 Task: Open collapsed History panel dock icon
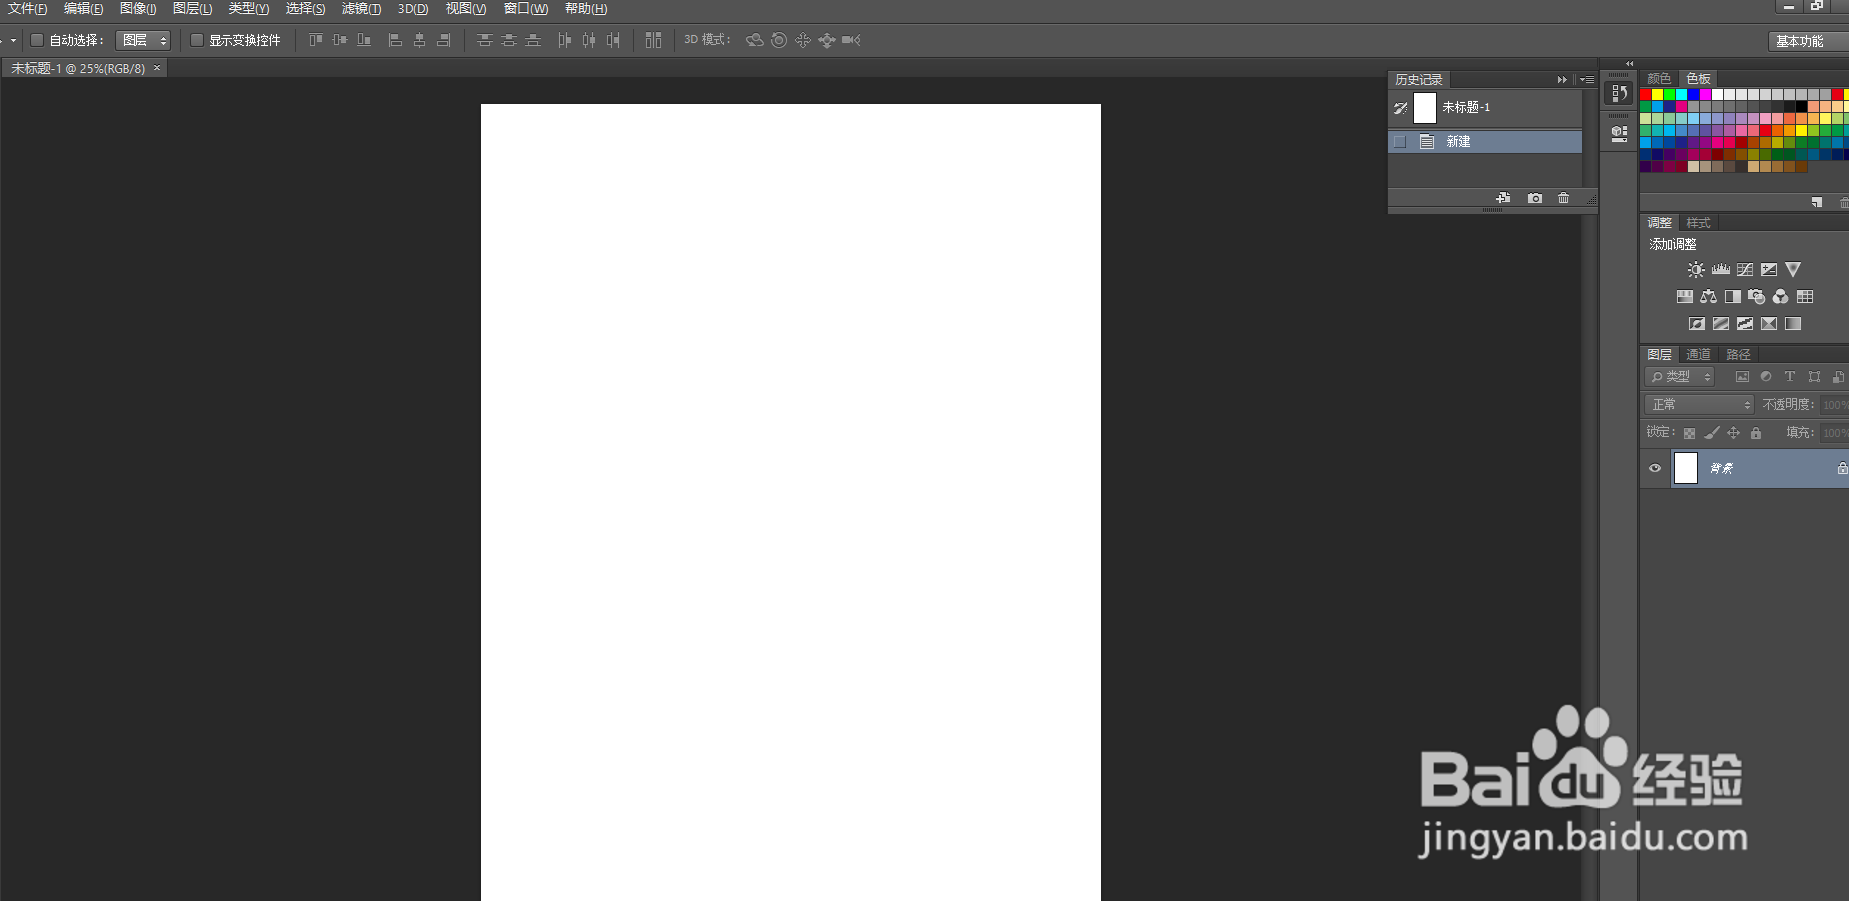tap(1619, 93)
